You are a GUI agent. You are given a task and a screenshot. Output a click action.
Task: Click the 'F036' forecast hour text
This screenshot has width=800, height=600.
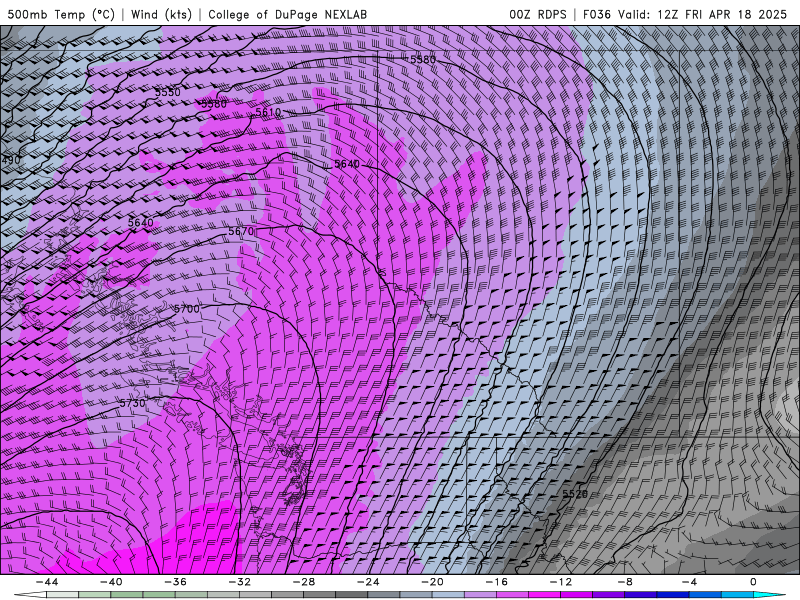(596, 14)
